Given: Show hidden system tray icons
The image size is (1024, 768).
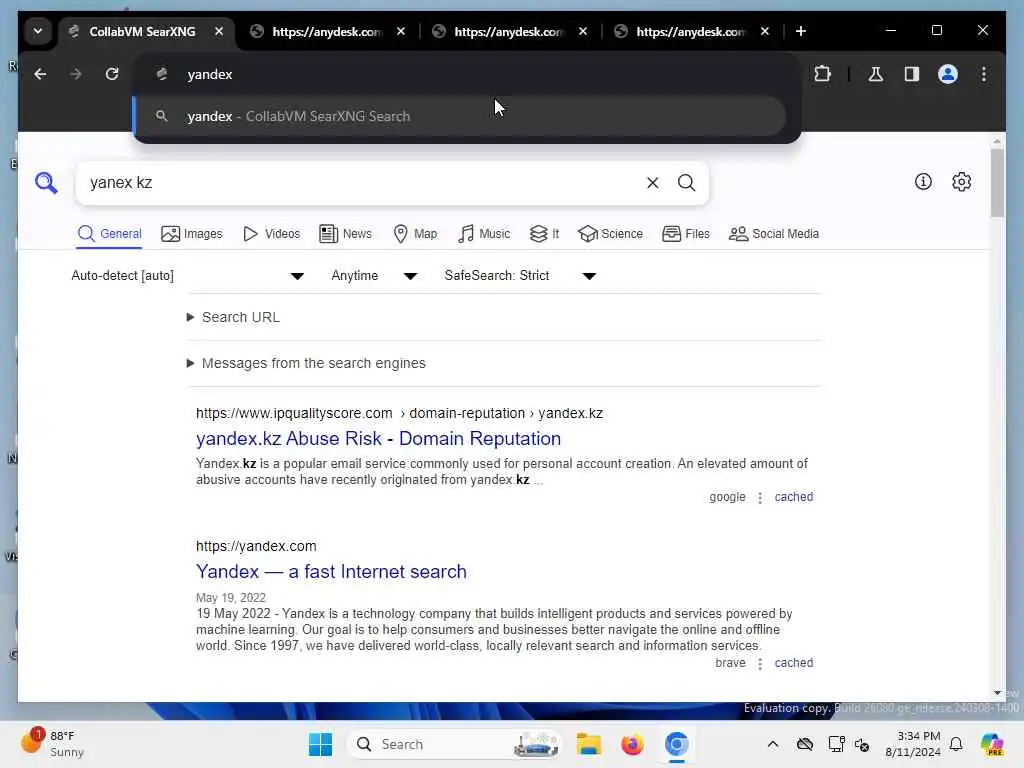Looking at the screenshot, I should point(773,744).
